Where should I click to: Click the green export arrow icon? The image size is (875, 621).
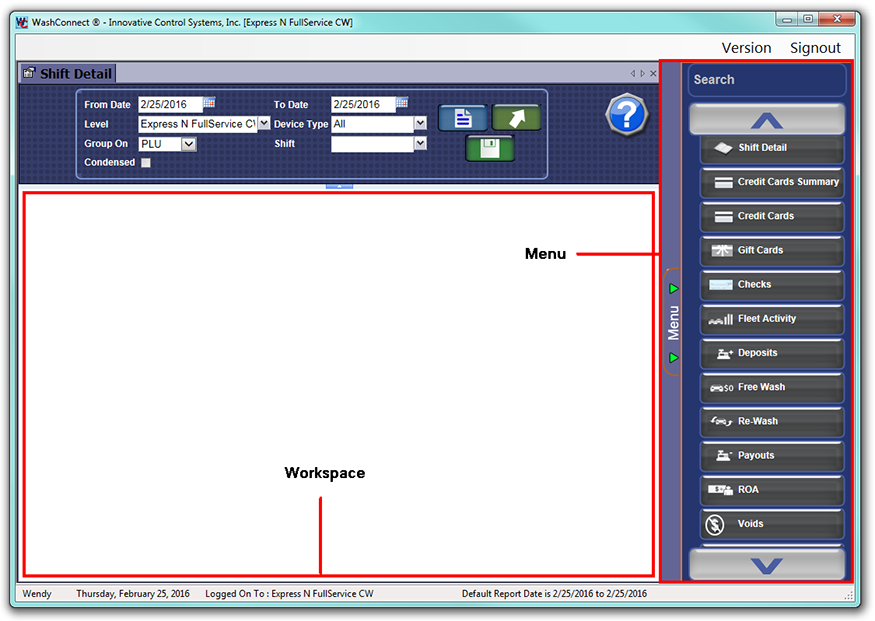click(x=516, y=118)
